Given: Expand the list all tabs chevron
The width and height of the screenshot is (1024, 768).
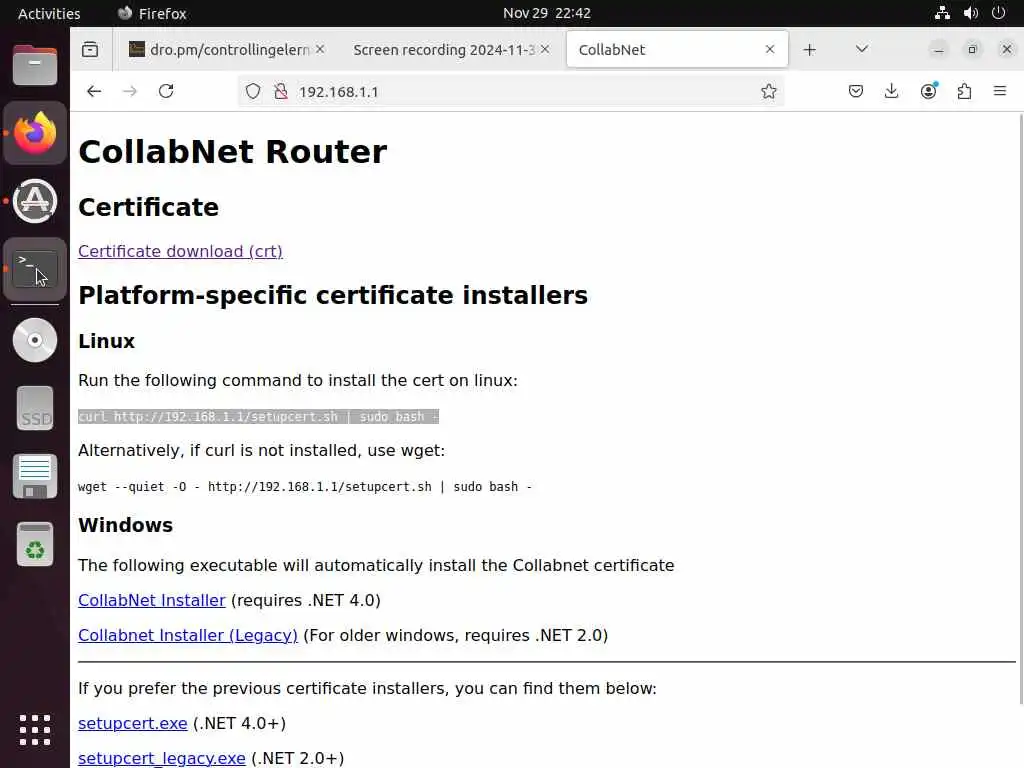Looking at the screenshot, I should tap(861, 49).
